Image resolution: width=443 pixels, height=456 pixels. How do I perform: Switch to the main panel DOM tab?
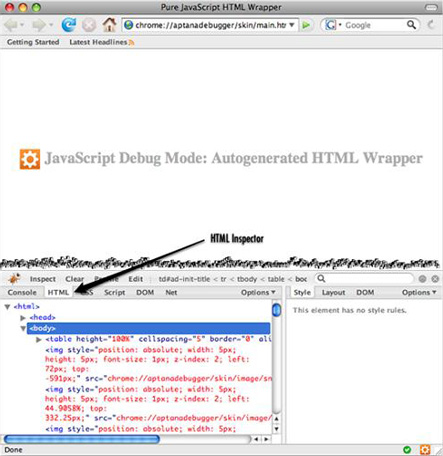[145, 293]
